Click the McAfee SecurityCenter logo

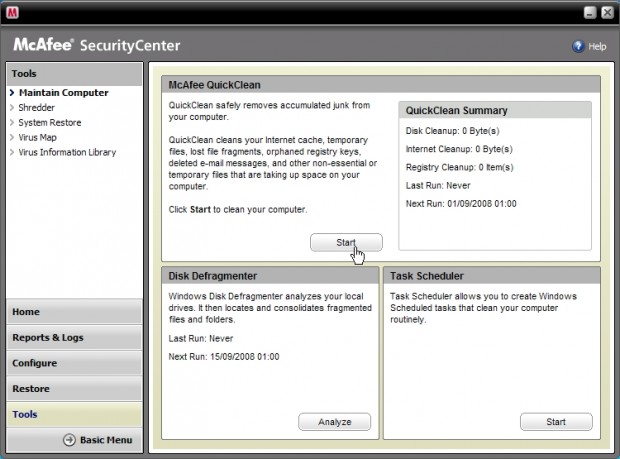pos(98,45)
